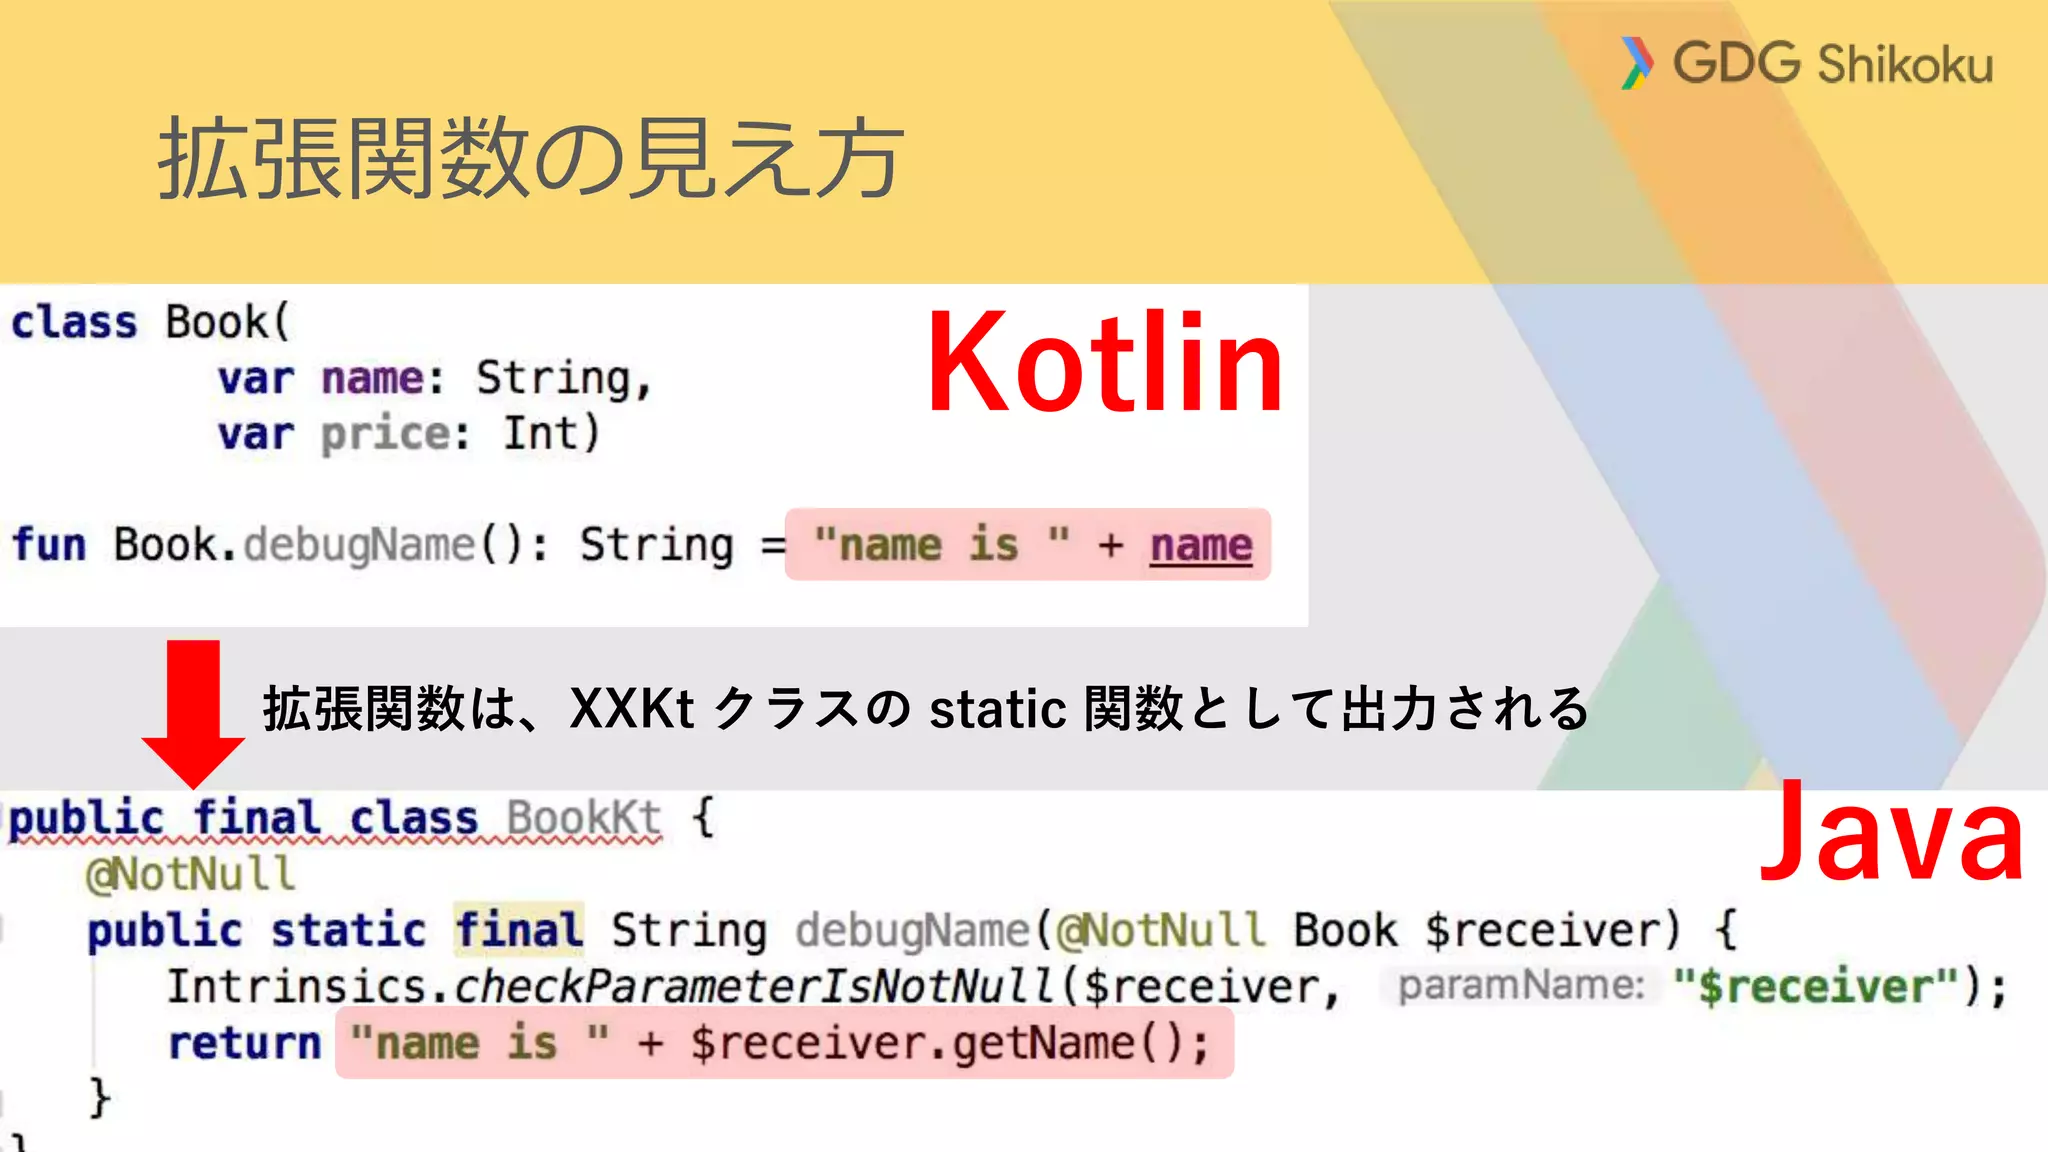
Task: Click the Kotlin string '"name is "'
Action: click(942, 545)
